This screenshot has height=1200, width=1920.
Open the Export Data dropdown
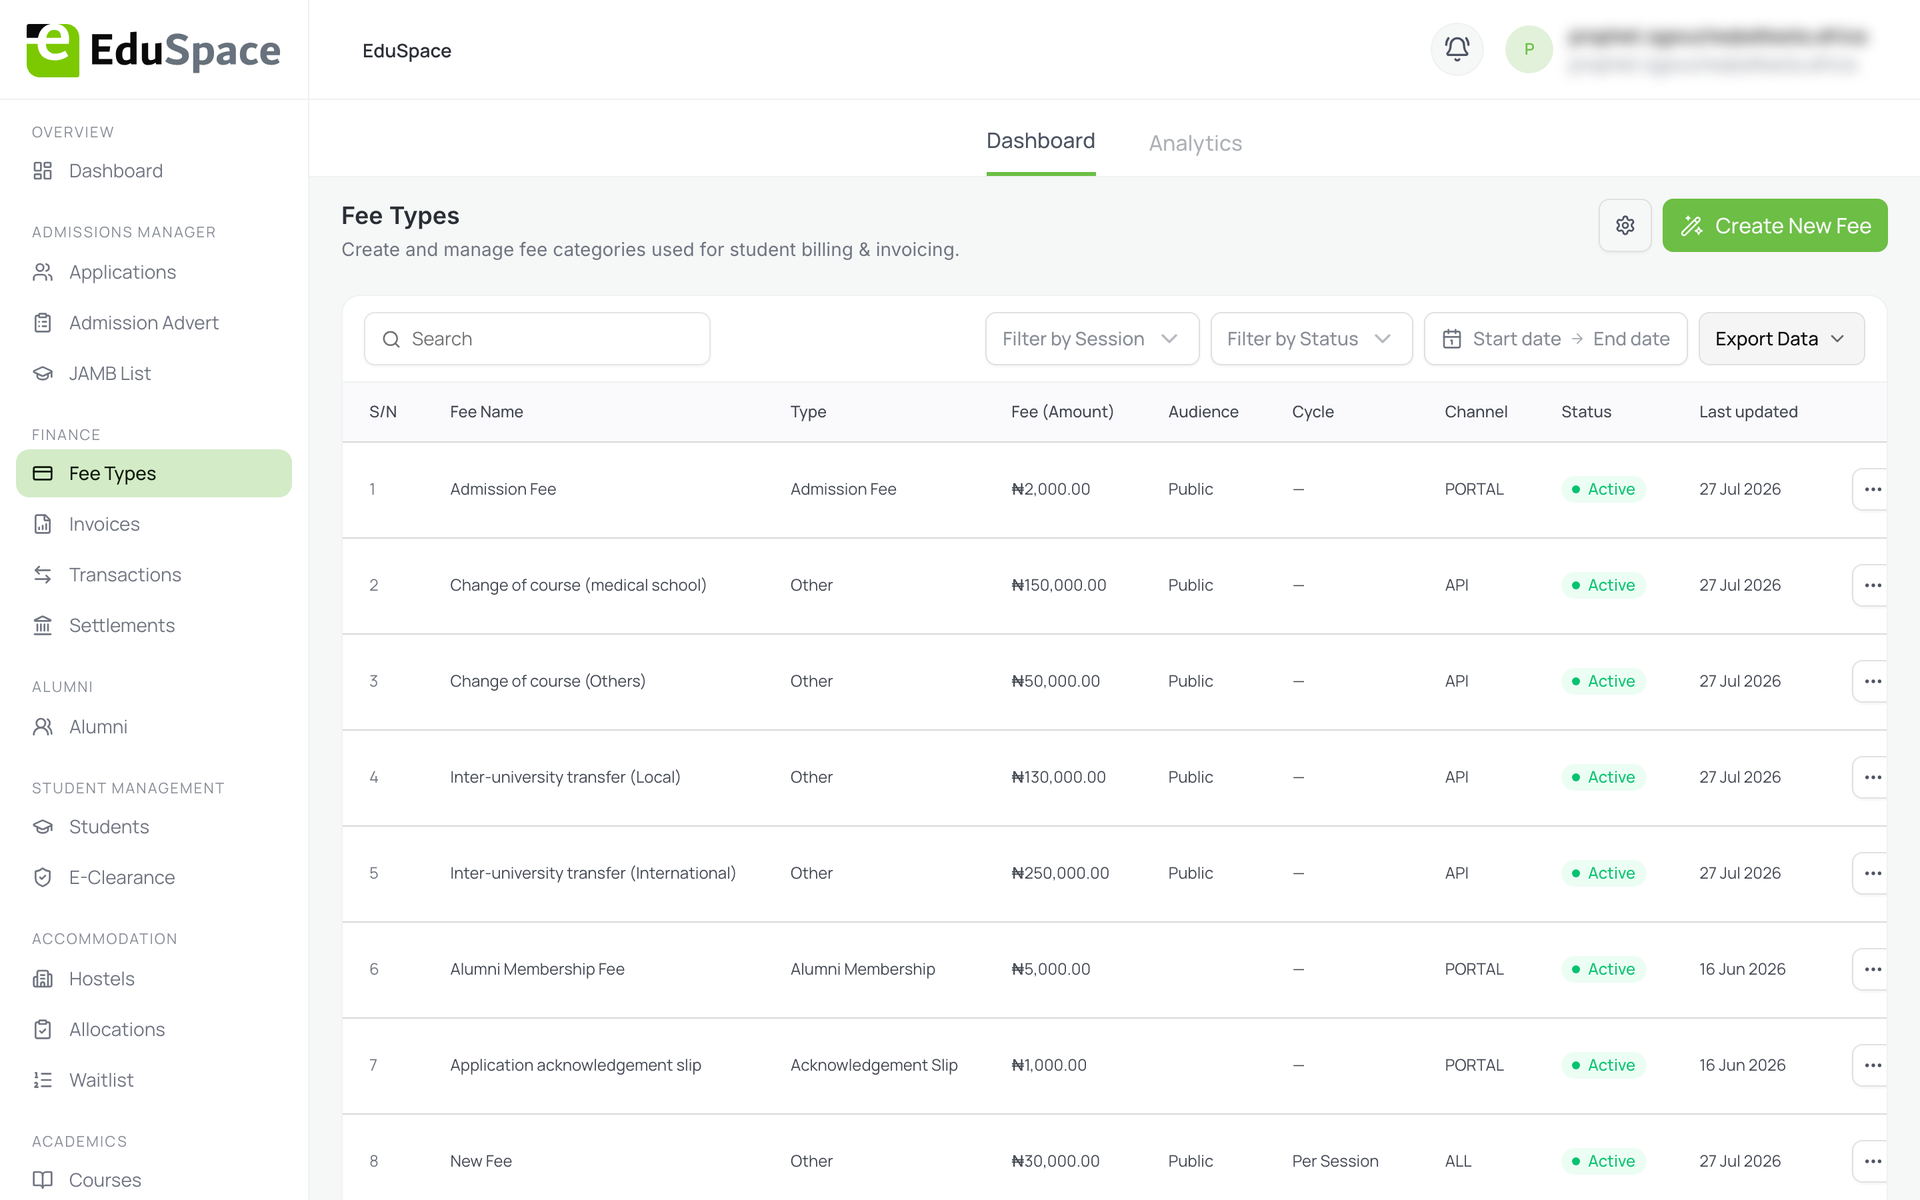click(x=1781, y=339)
